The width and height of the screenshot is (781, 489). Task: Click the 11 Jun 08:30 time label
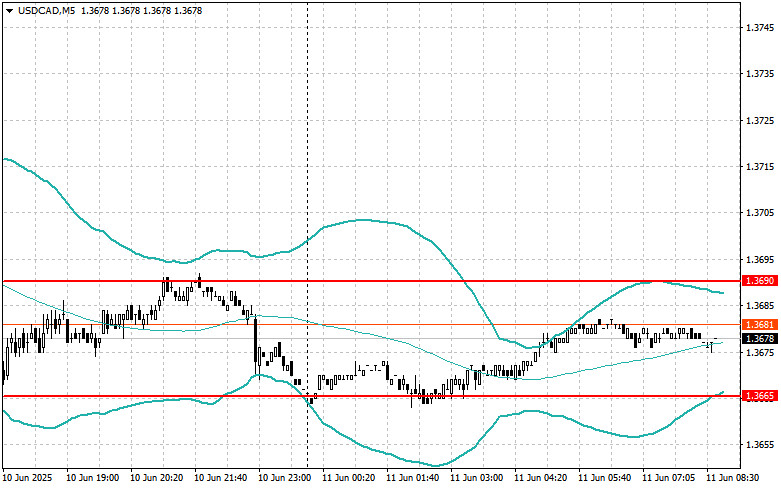(733, 478)
